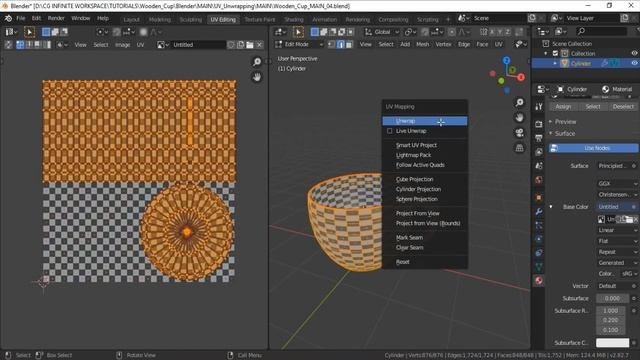
Task: Adjust Subsurface Radius 1.000 field
Action: 612,311
